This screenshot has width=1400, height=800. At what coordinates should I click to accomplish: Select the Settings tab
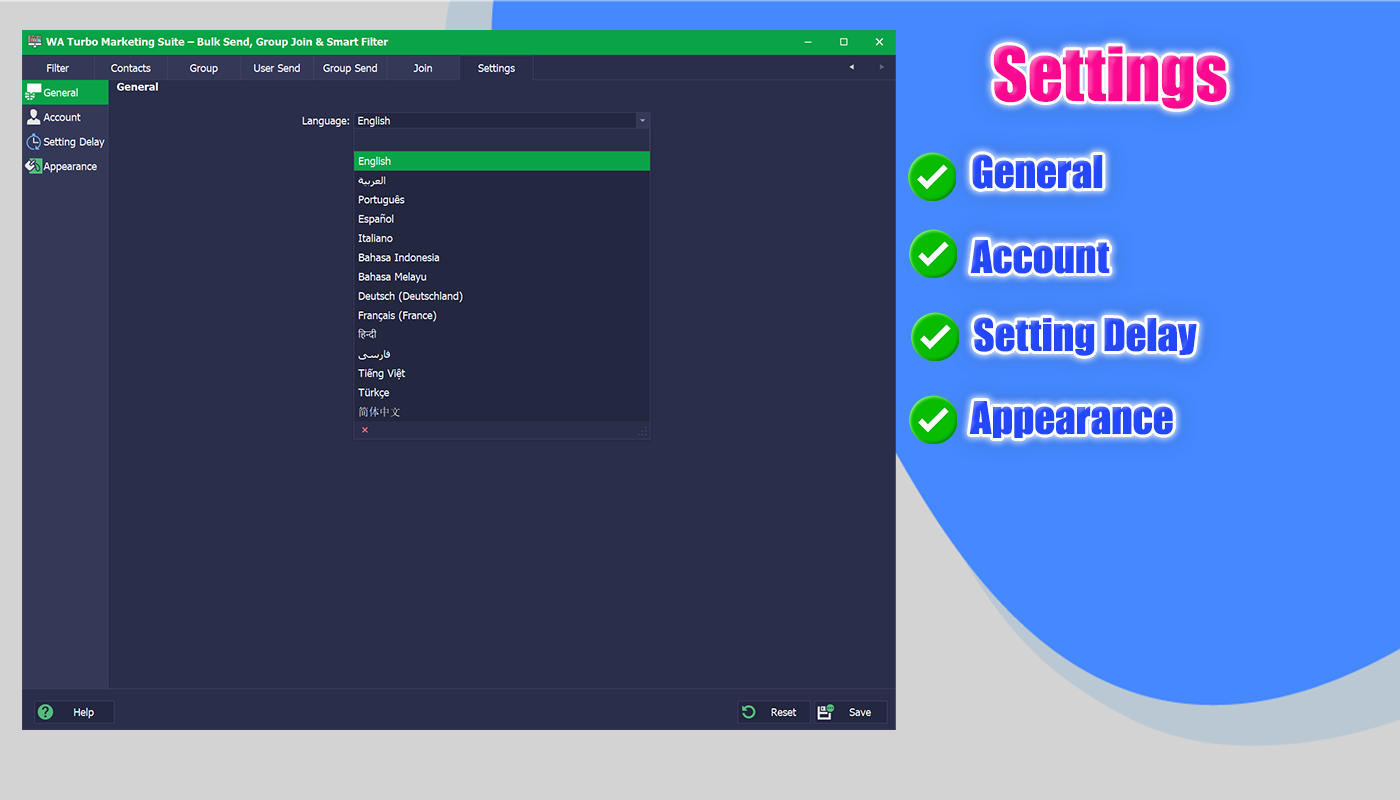496,68
